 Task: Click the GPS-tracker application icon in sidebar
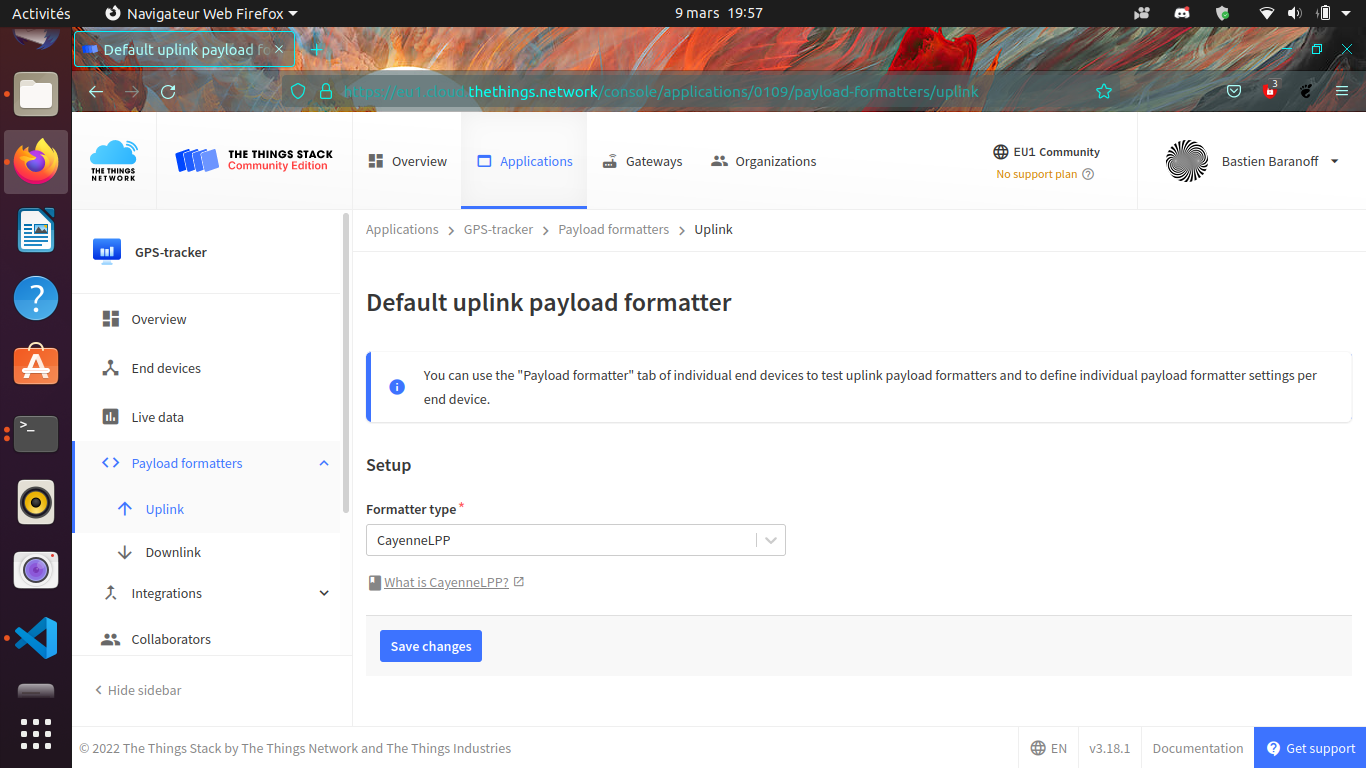tap(107, 251)
